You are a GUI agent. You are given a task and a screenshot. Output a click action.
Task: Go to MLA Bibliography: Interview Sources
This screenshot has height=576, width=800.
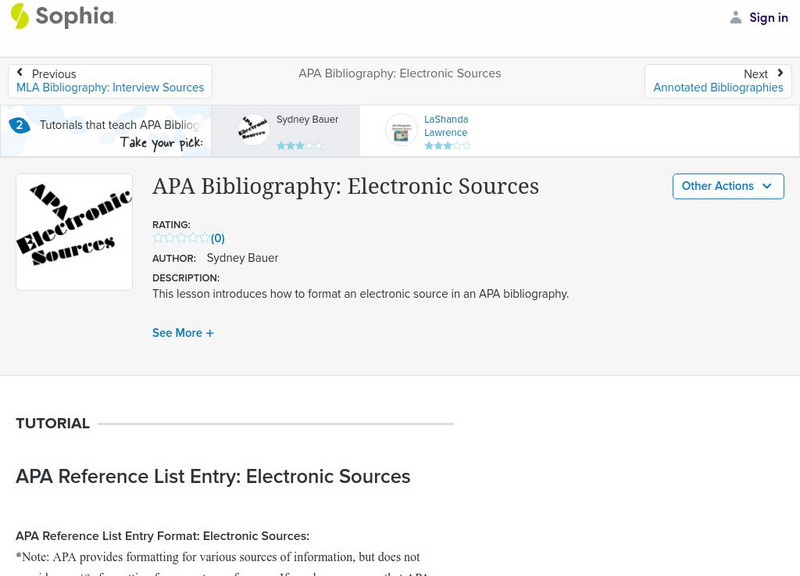click(110, 88)
